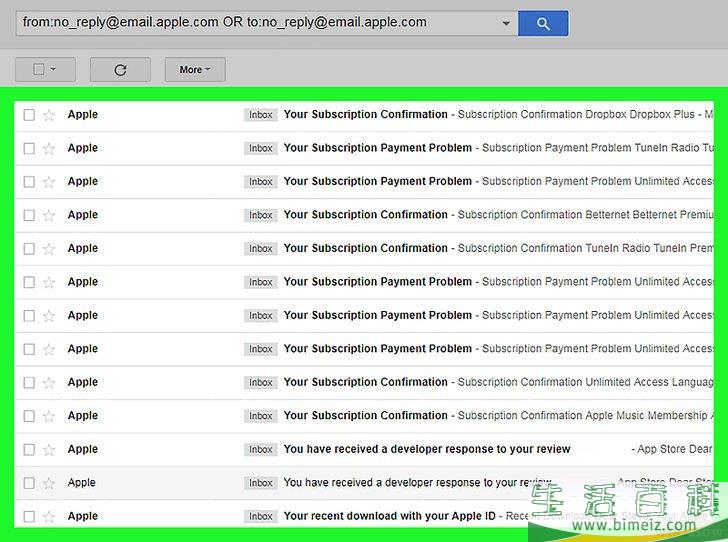Open unread 'You have received a developer response' email
728x542 pixels.
(x=427, y=449)
